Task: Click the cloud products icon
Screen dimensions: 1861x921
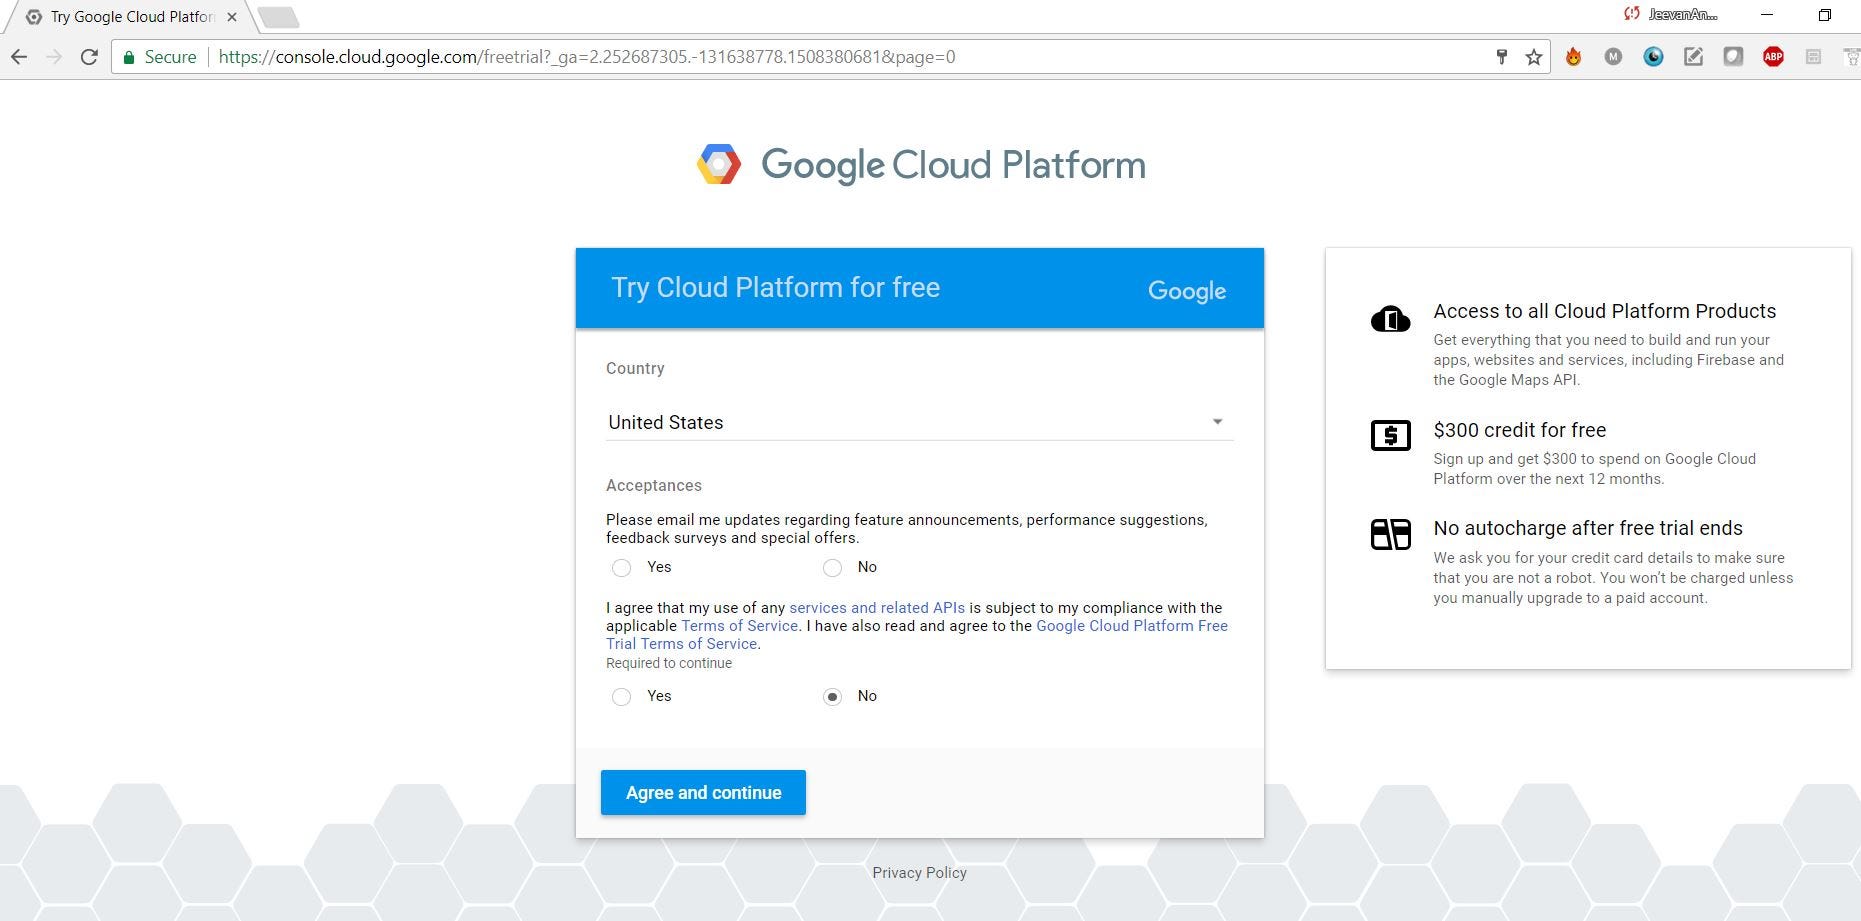Action: tap(1390, 319)
